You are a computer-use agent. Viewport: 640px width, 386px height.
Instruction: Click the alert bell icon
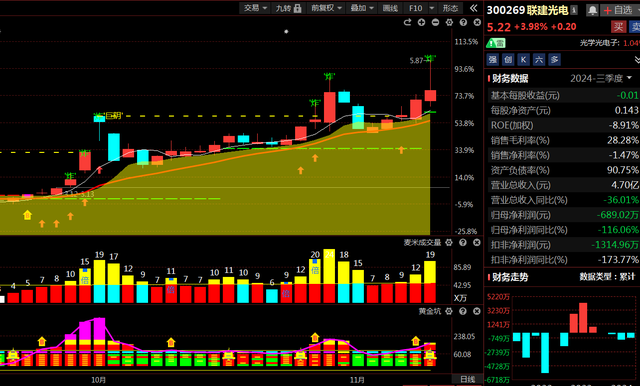tap(592, 10)
